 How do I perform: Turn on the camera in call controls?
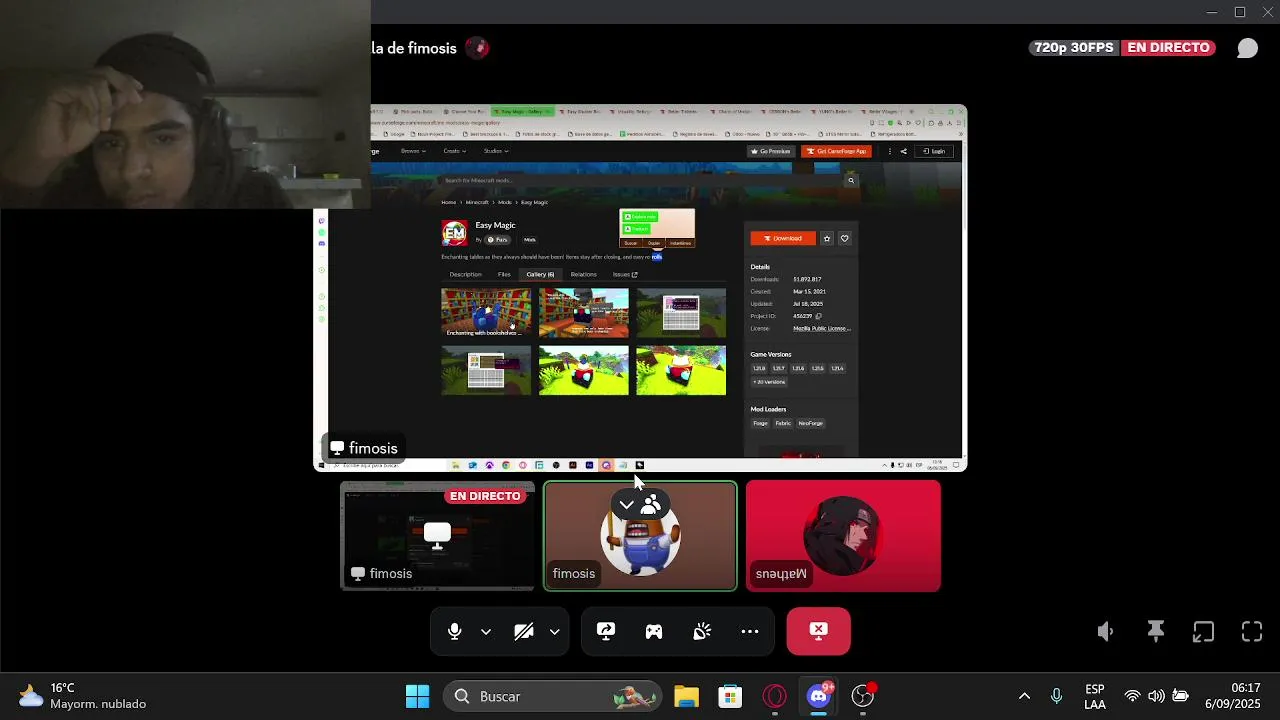(x=523, y=631)
